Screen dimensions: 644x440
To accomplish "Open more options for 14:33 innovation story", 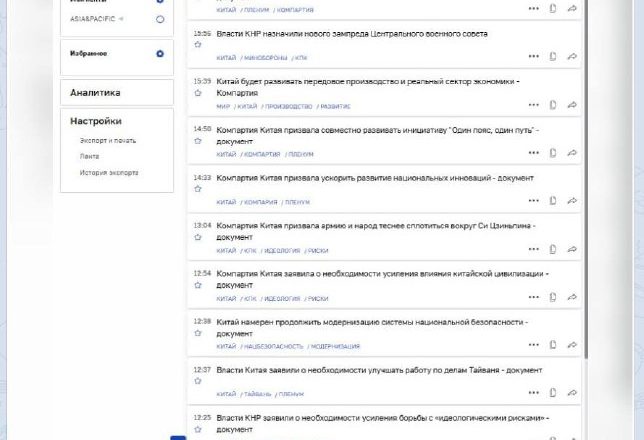I will [534, 201].
